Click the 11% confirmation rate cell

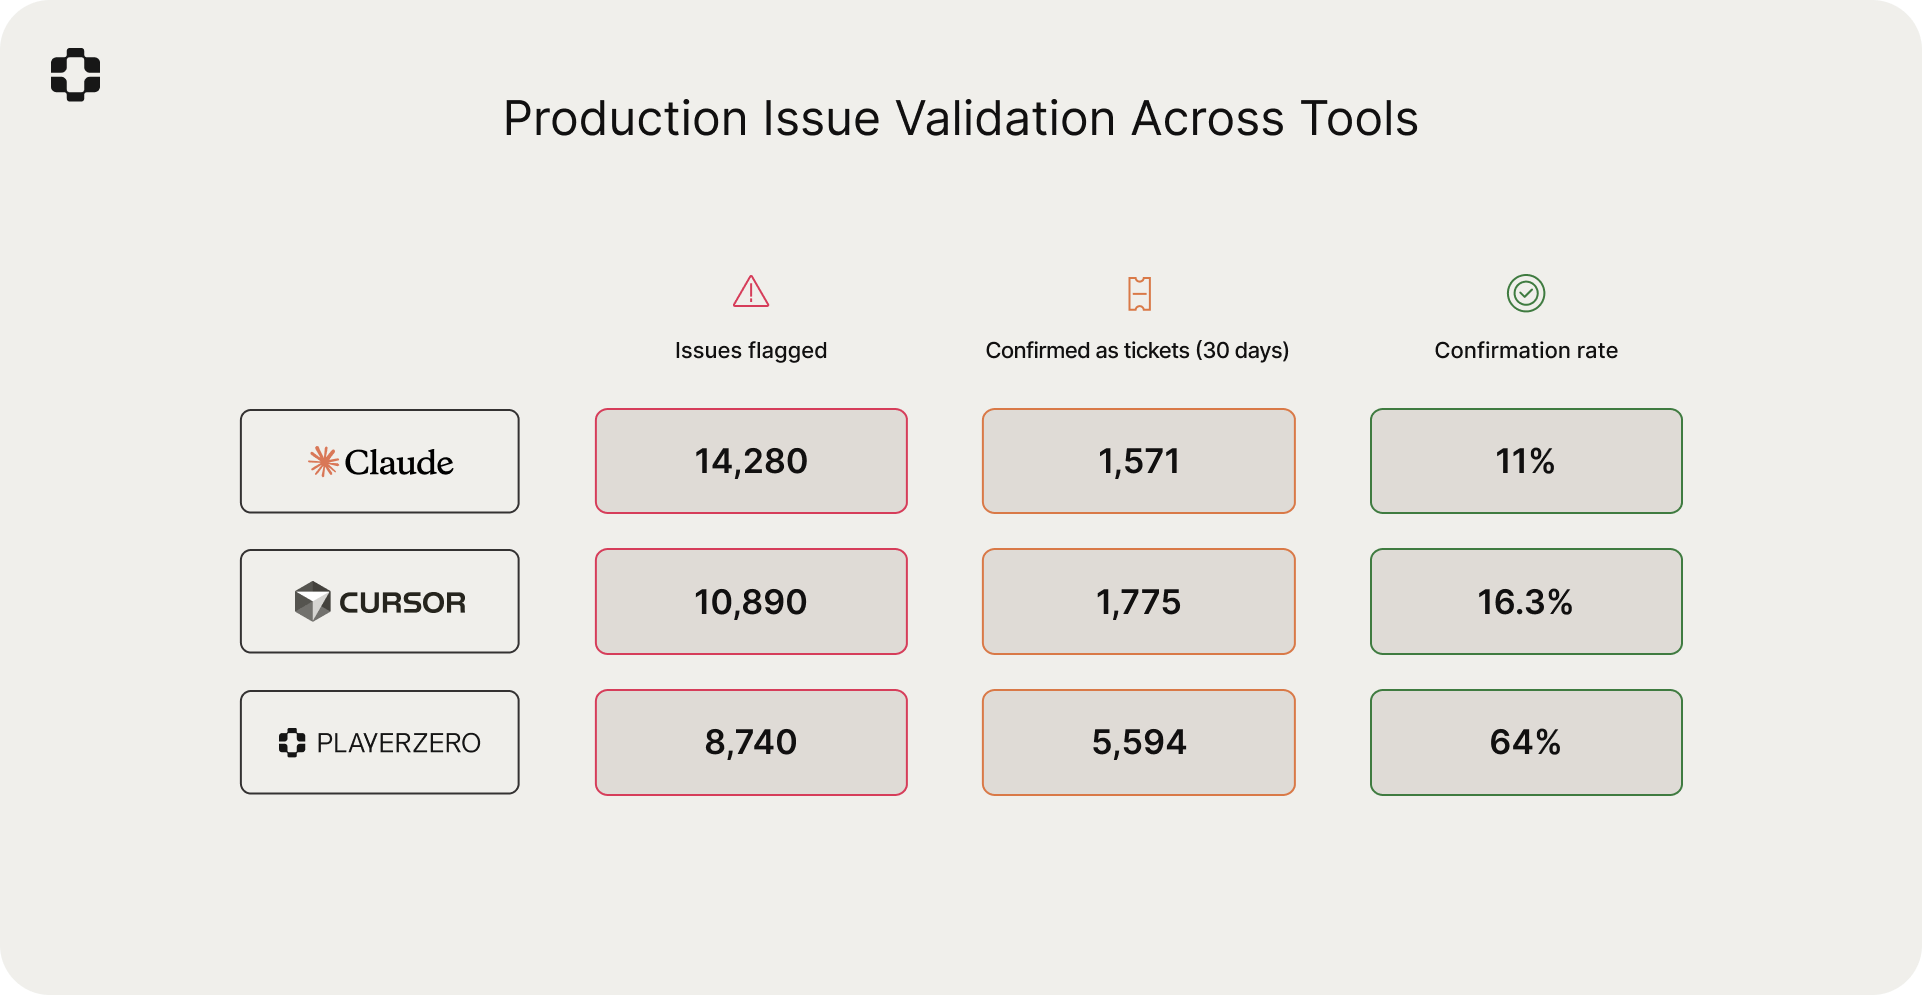click(1526, 461)
